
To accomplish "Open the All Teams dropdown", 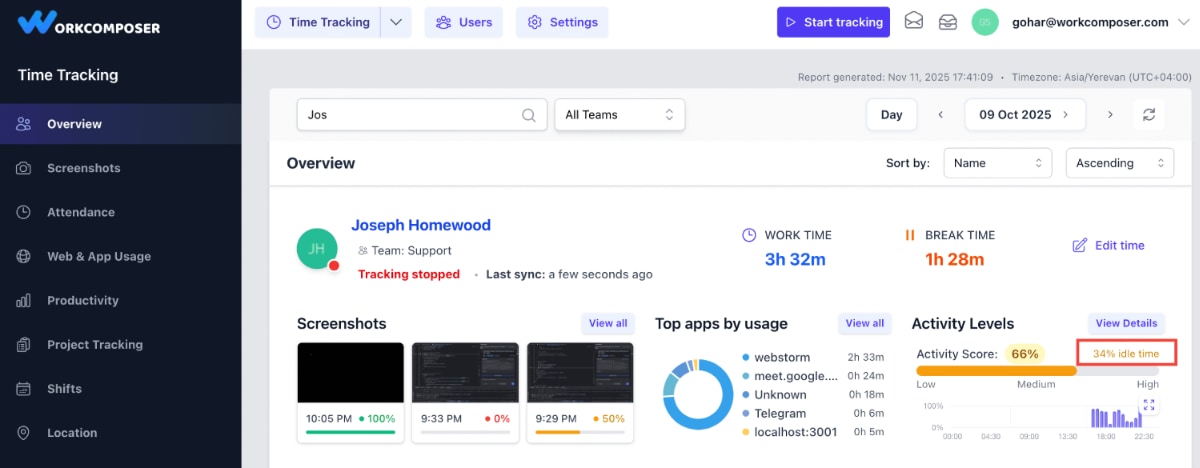I will click(620, 115).
